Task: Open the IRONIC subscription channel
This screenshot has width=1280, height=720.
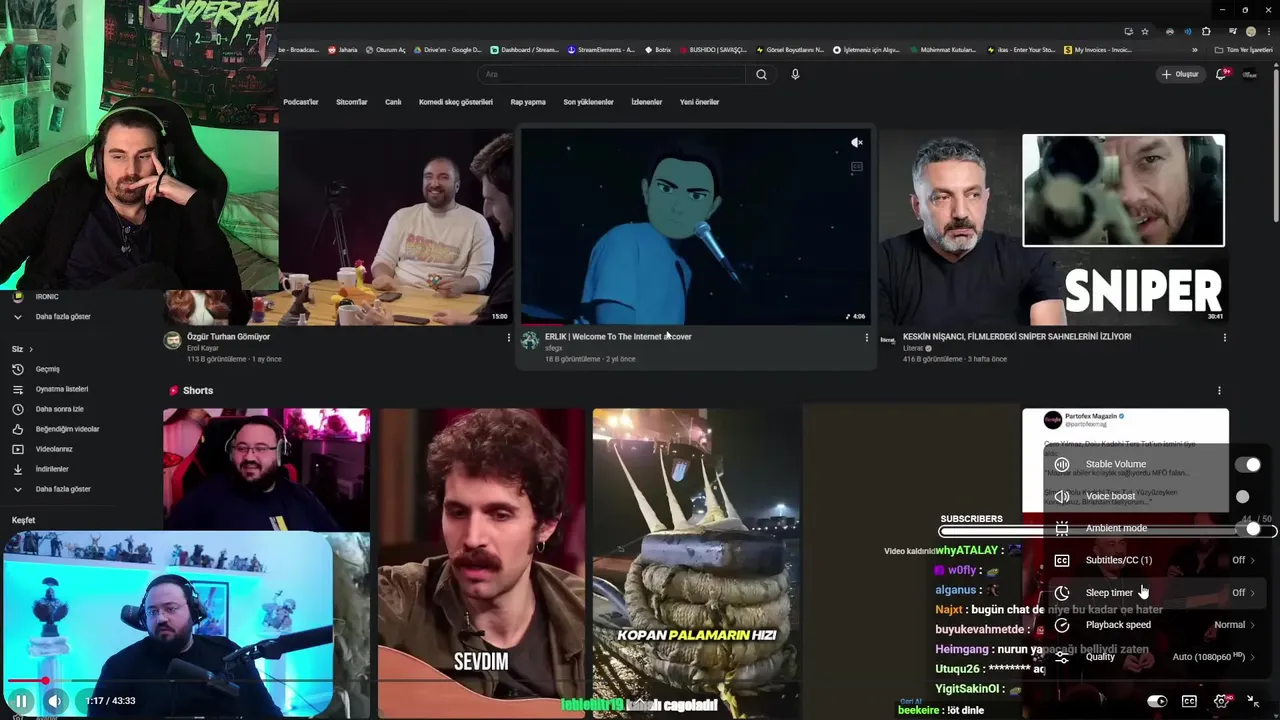Action: pyautogui.click(x=47, y=297)
